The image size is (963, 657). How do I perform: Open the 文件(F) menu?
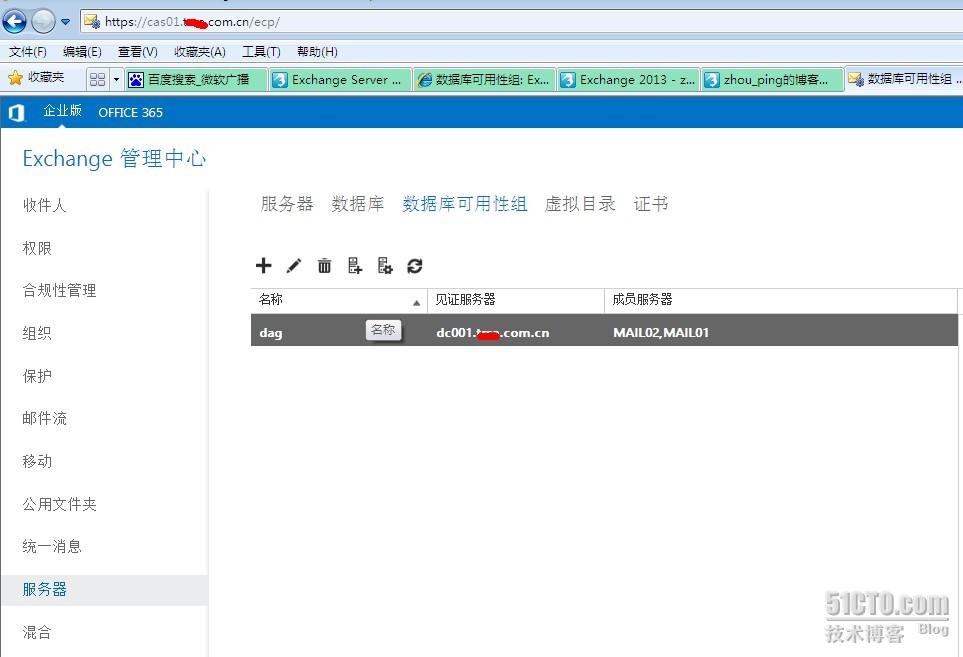pos(28,52)
